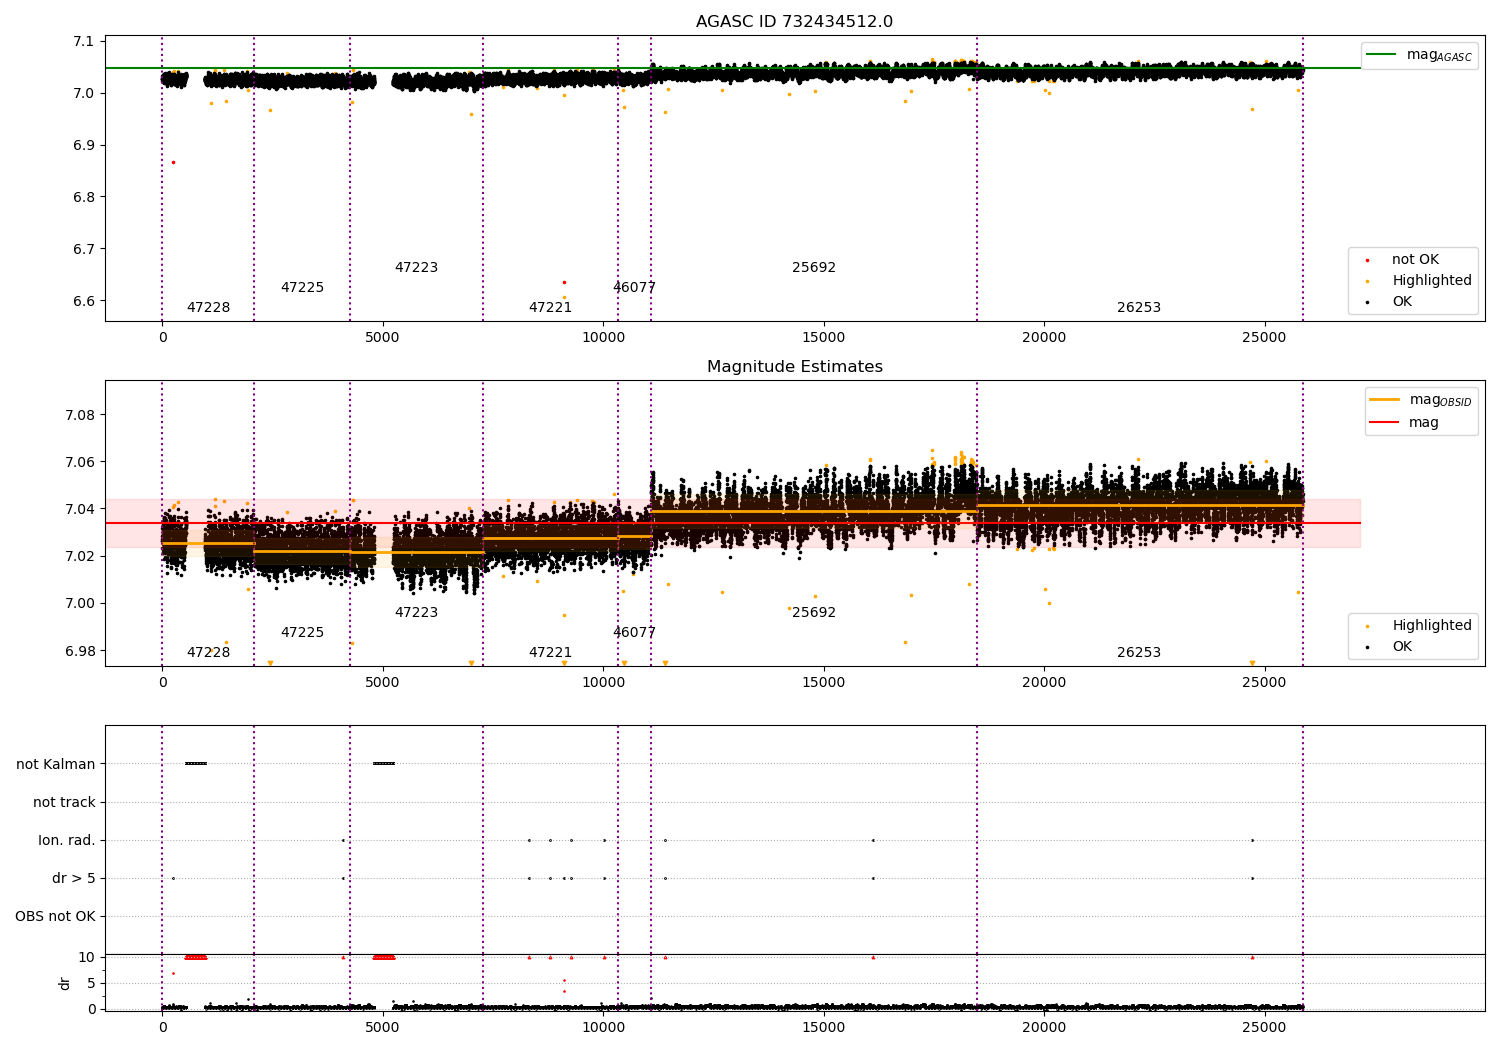Click the rotated 'dr' axis label

pyautogui.click(x=65, y=984)
